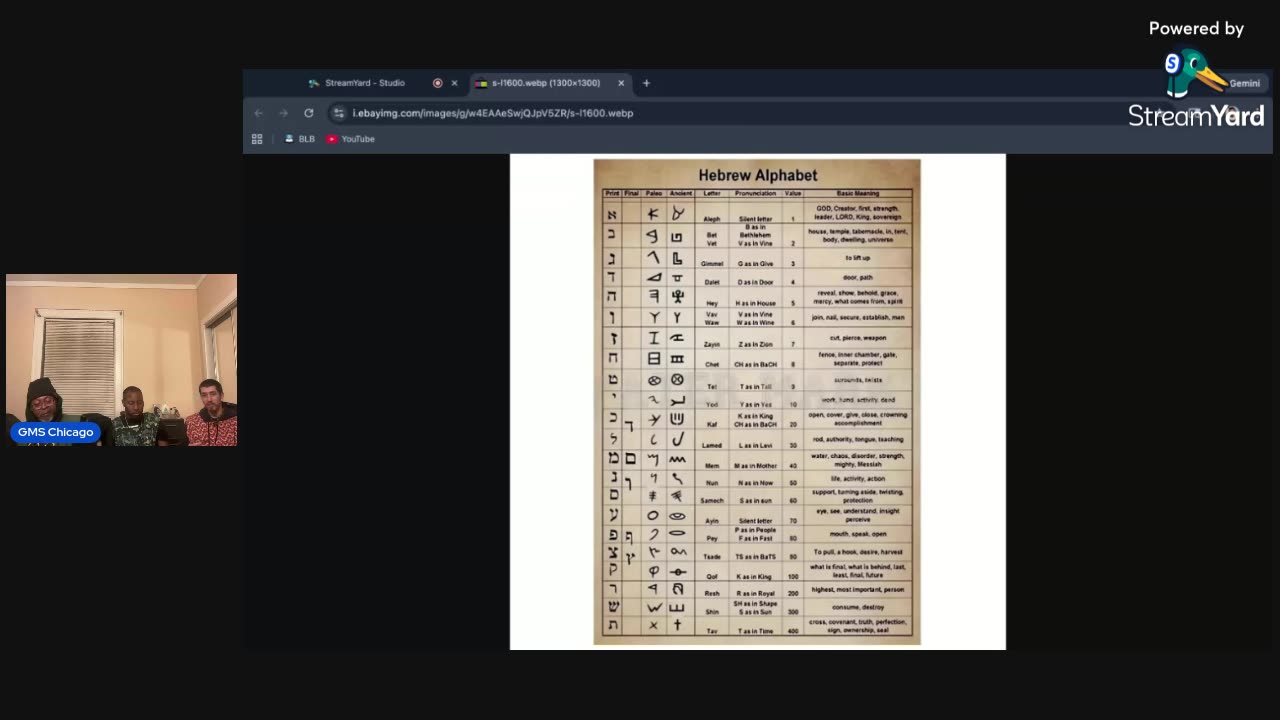Click the Gemini button in browser
Screen dimensions: 1280x720
[1244, 84]
